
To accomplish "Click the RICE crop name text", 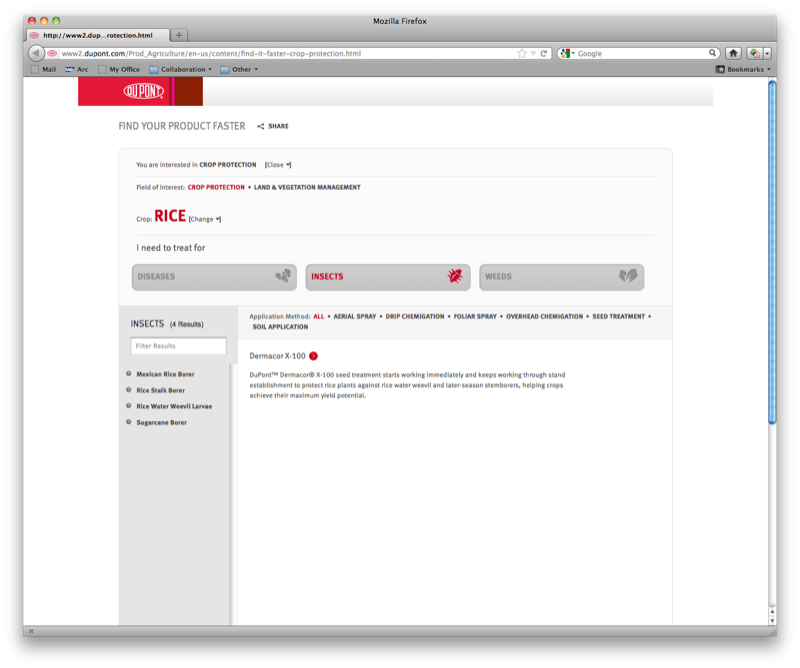I will coord(170,216).
